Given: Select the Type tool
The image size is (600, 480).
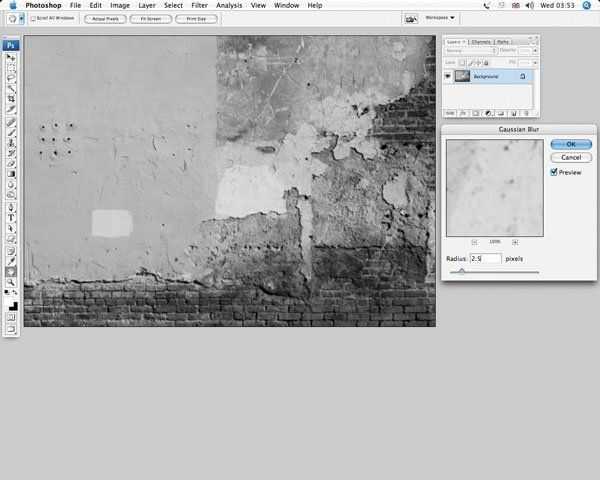Looking at the screenshot, I should tap(12, 216).
